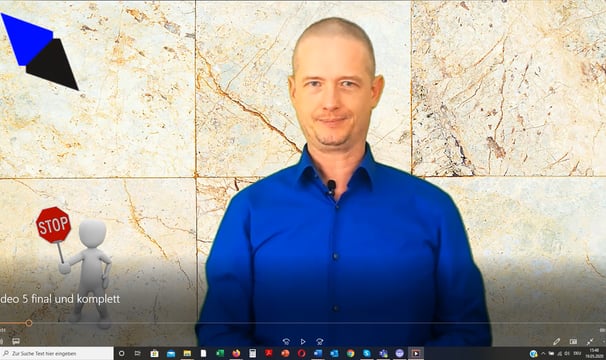This screenshot has height=360, width=606.
Task: Switch to Firefox on the taskbar
Action: pyautogui.click(x=236, y=353)
